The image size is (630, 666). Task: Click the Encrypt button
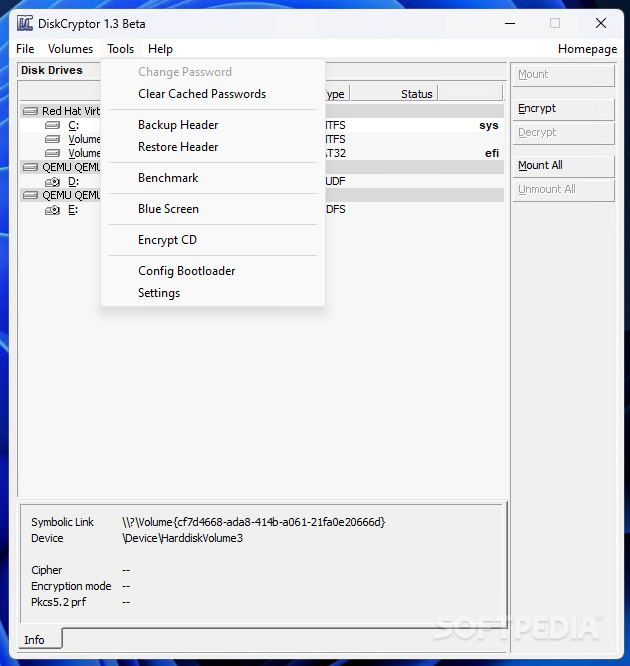pyautogui.click(x=563, y=109)
